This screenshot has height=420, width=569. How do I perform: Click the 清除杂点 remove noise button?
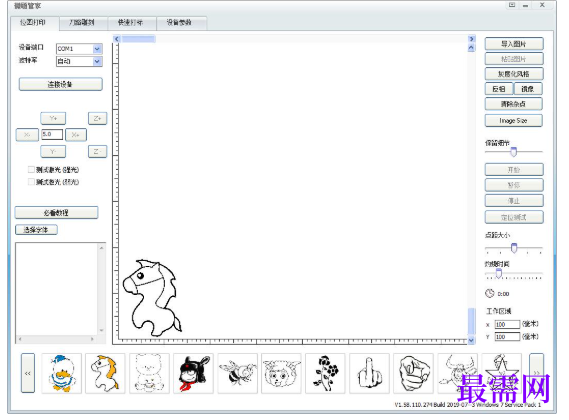click(x=514, y=104)
